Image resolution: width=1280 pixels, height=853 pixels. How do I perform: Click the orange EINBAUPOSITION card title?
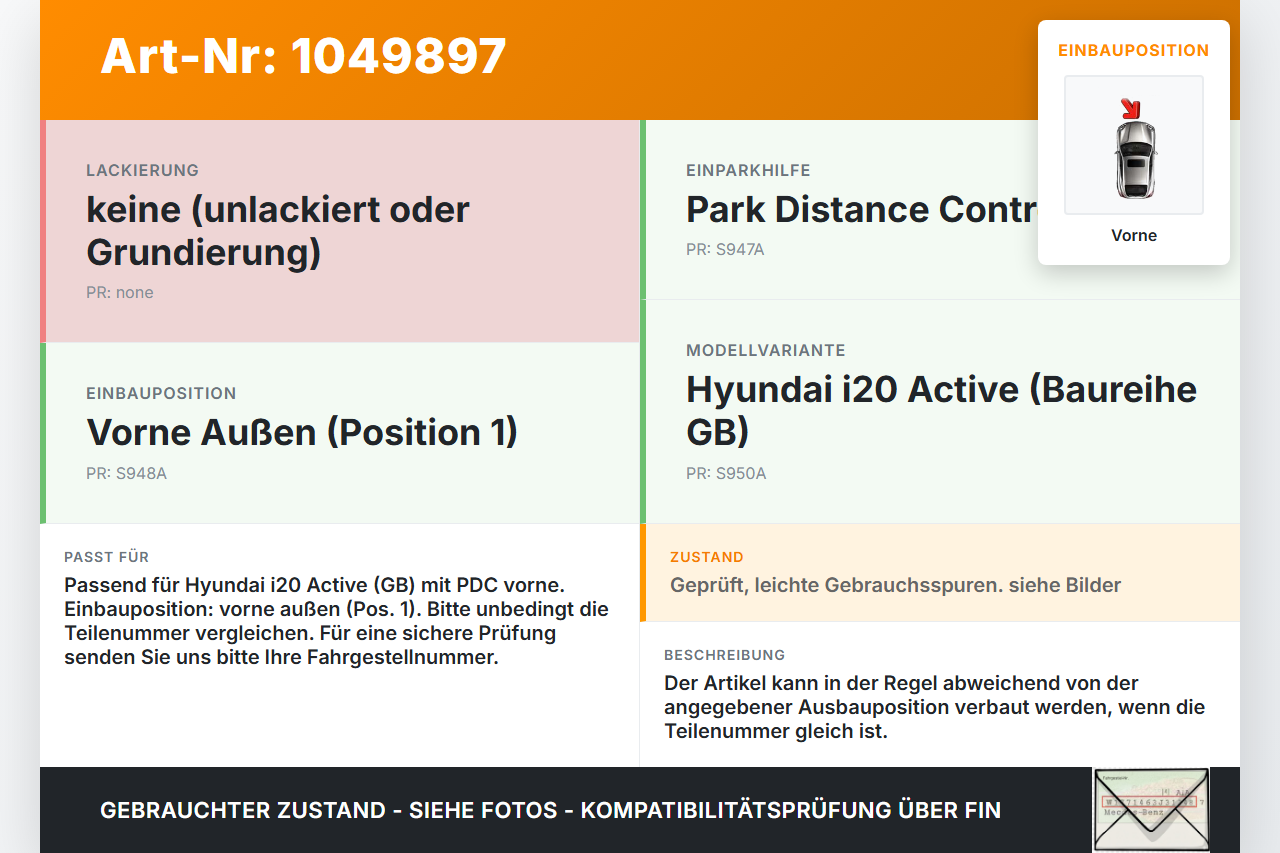tap(1134, 50)
